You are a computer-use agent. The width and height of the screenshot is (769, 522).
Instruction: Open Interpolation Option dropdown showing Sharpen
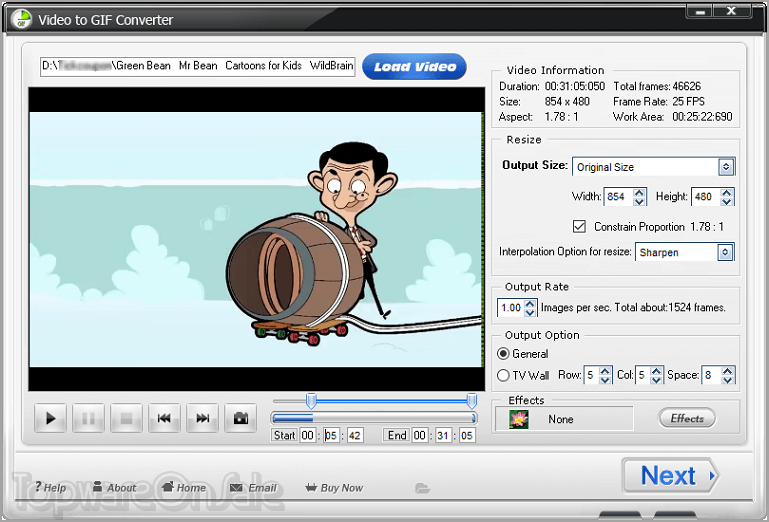(725, 252)
